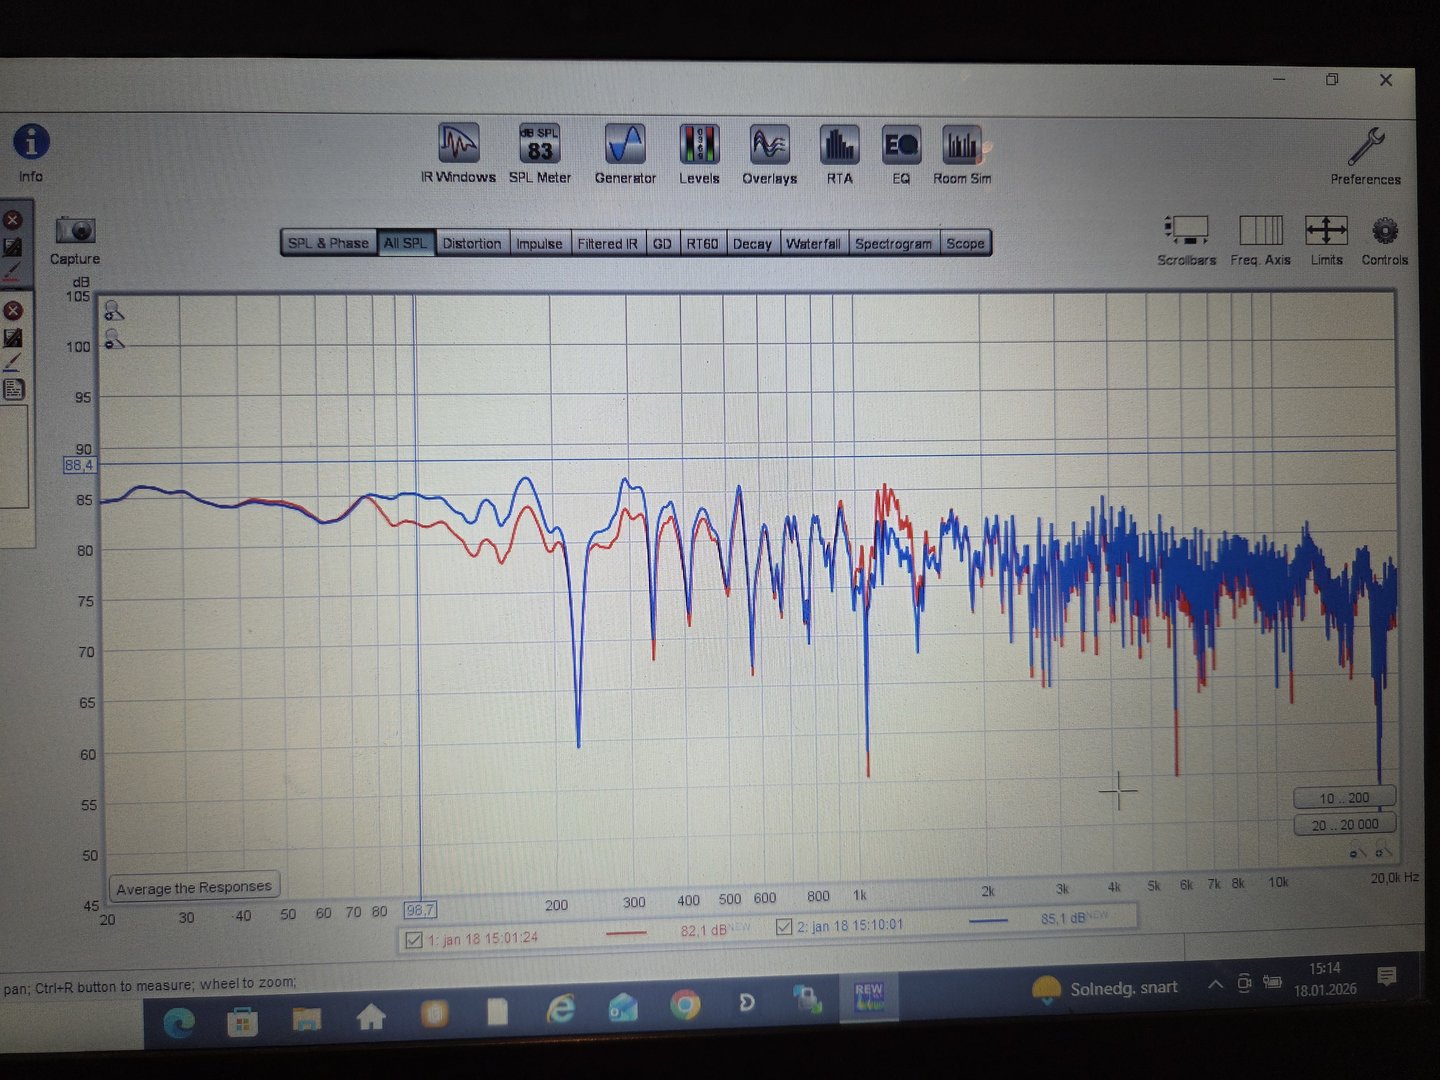1440x1080 pixels.
Task: Launch the signal Generator
Action: (625, 146)
